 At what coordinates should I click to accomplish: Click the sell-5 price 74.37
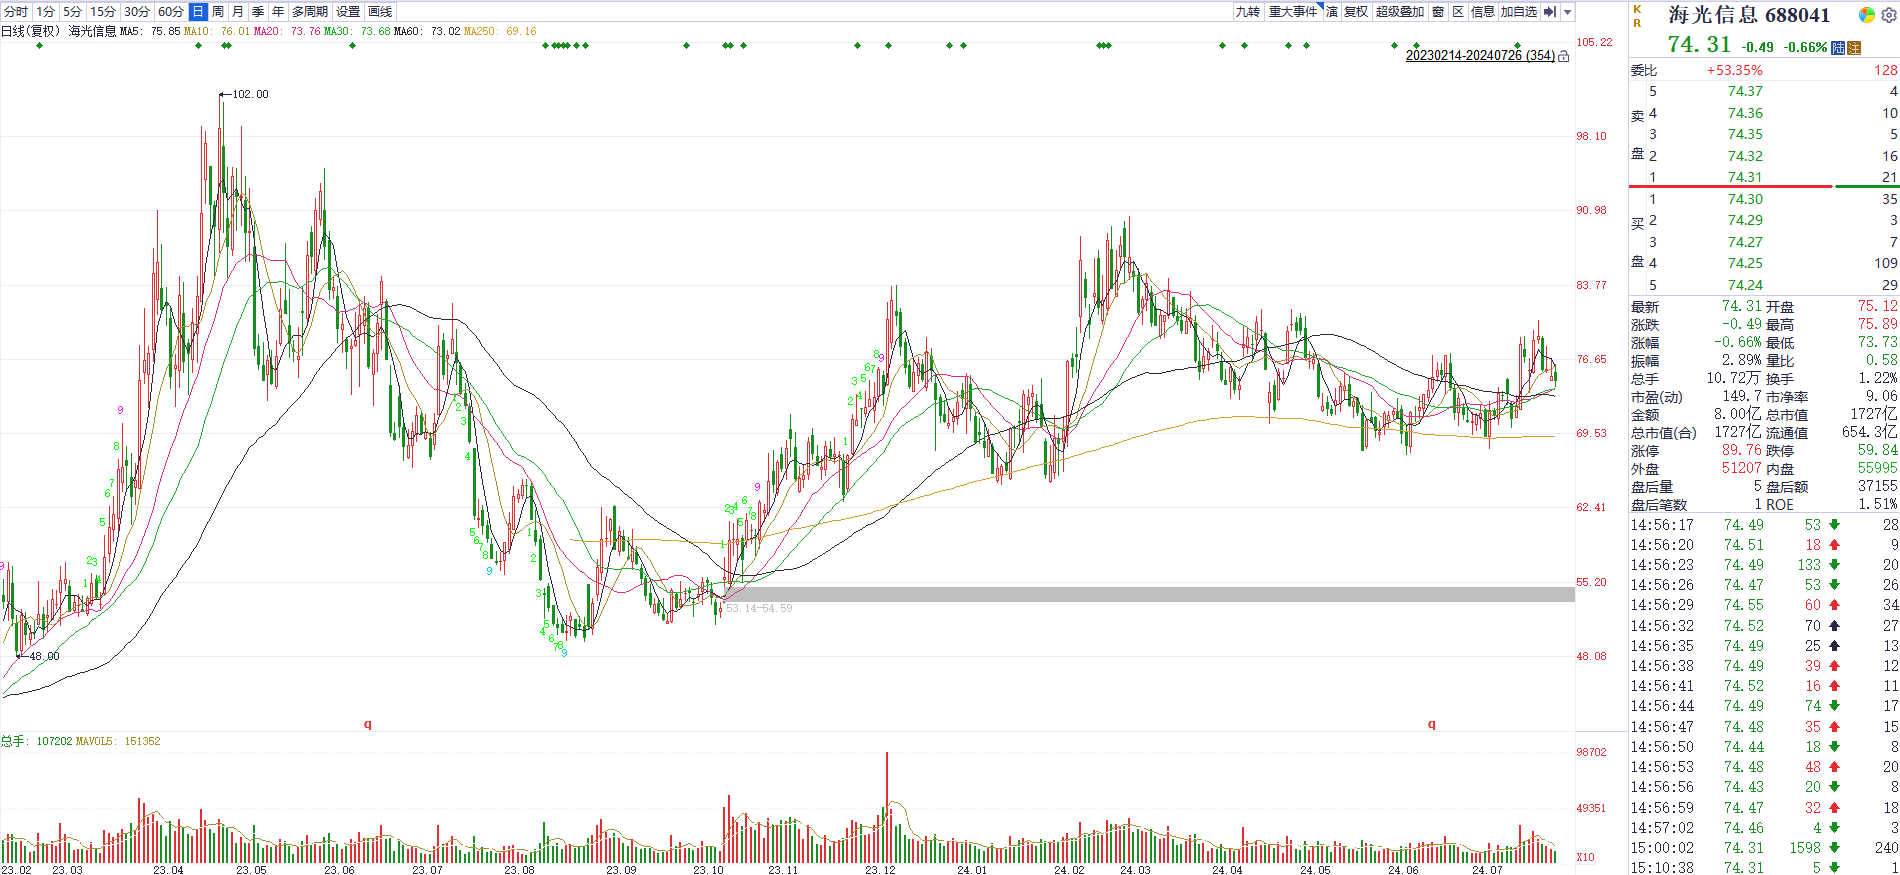coord(1745,92)
